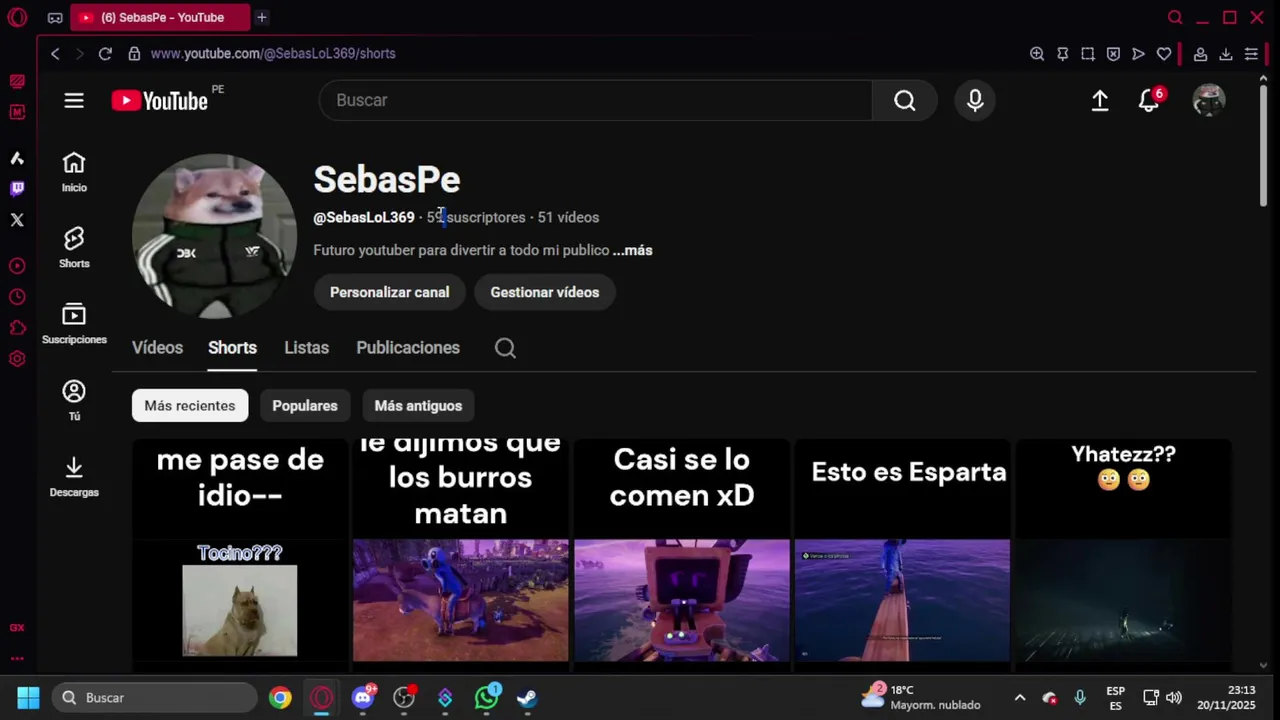Click the YouTube search magnifier button
The image size is (1280, 720).
(x=904, y=100)
